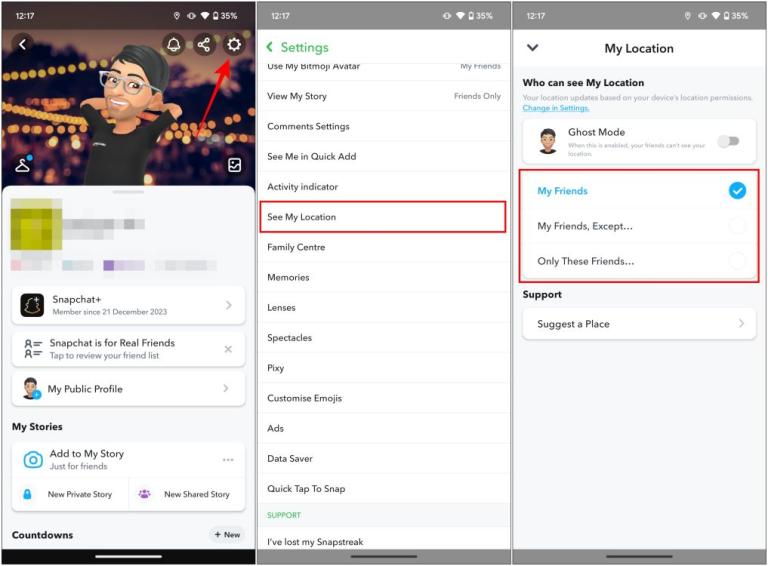This screenshot has height=566, width=768.
Task: Tap the change background image icon
Action: (234, 165)
